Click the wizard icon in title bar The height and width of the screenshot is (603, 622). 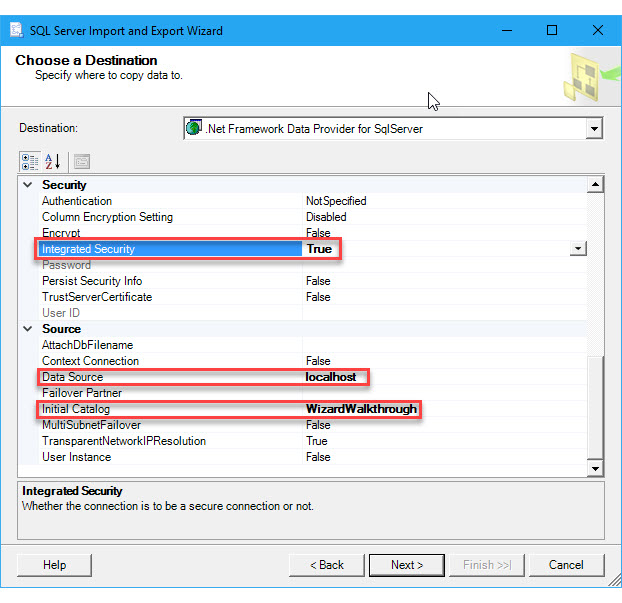[x=16, y=30]
